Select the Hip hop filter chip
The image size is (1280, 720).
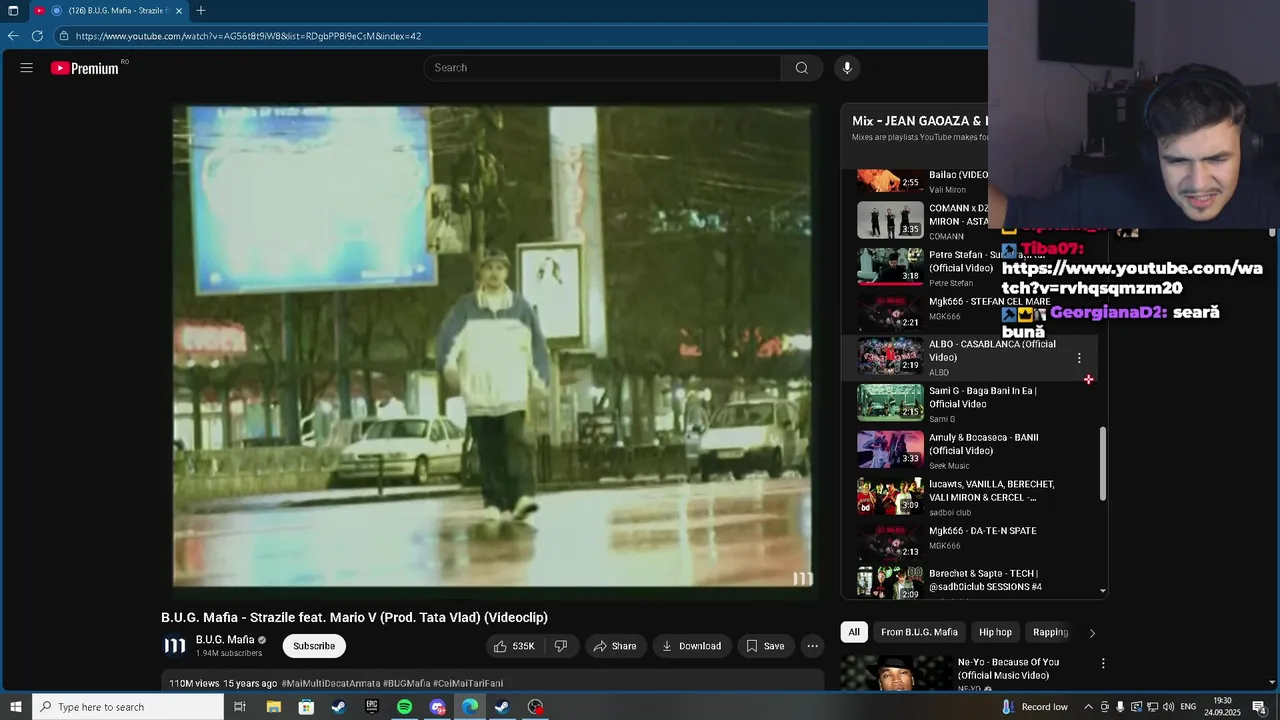click(995, 632)
